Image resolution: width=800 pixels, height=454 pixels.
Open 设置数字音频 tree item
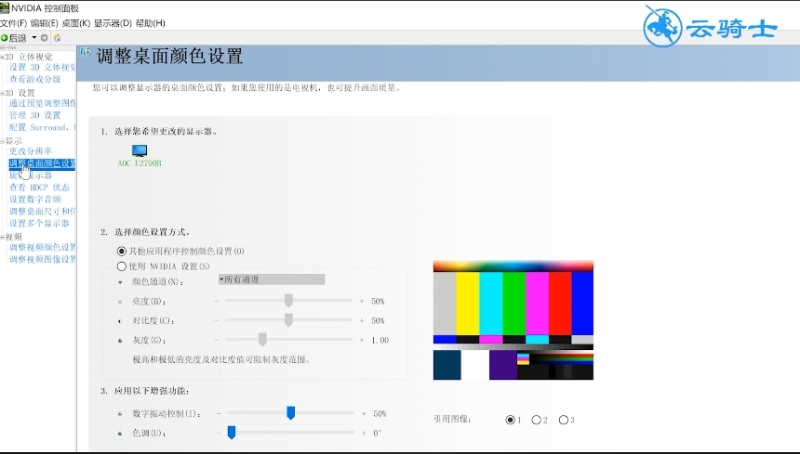coord(35,199)
